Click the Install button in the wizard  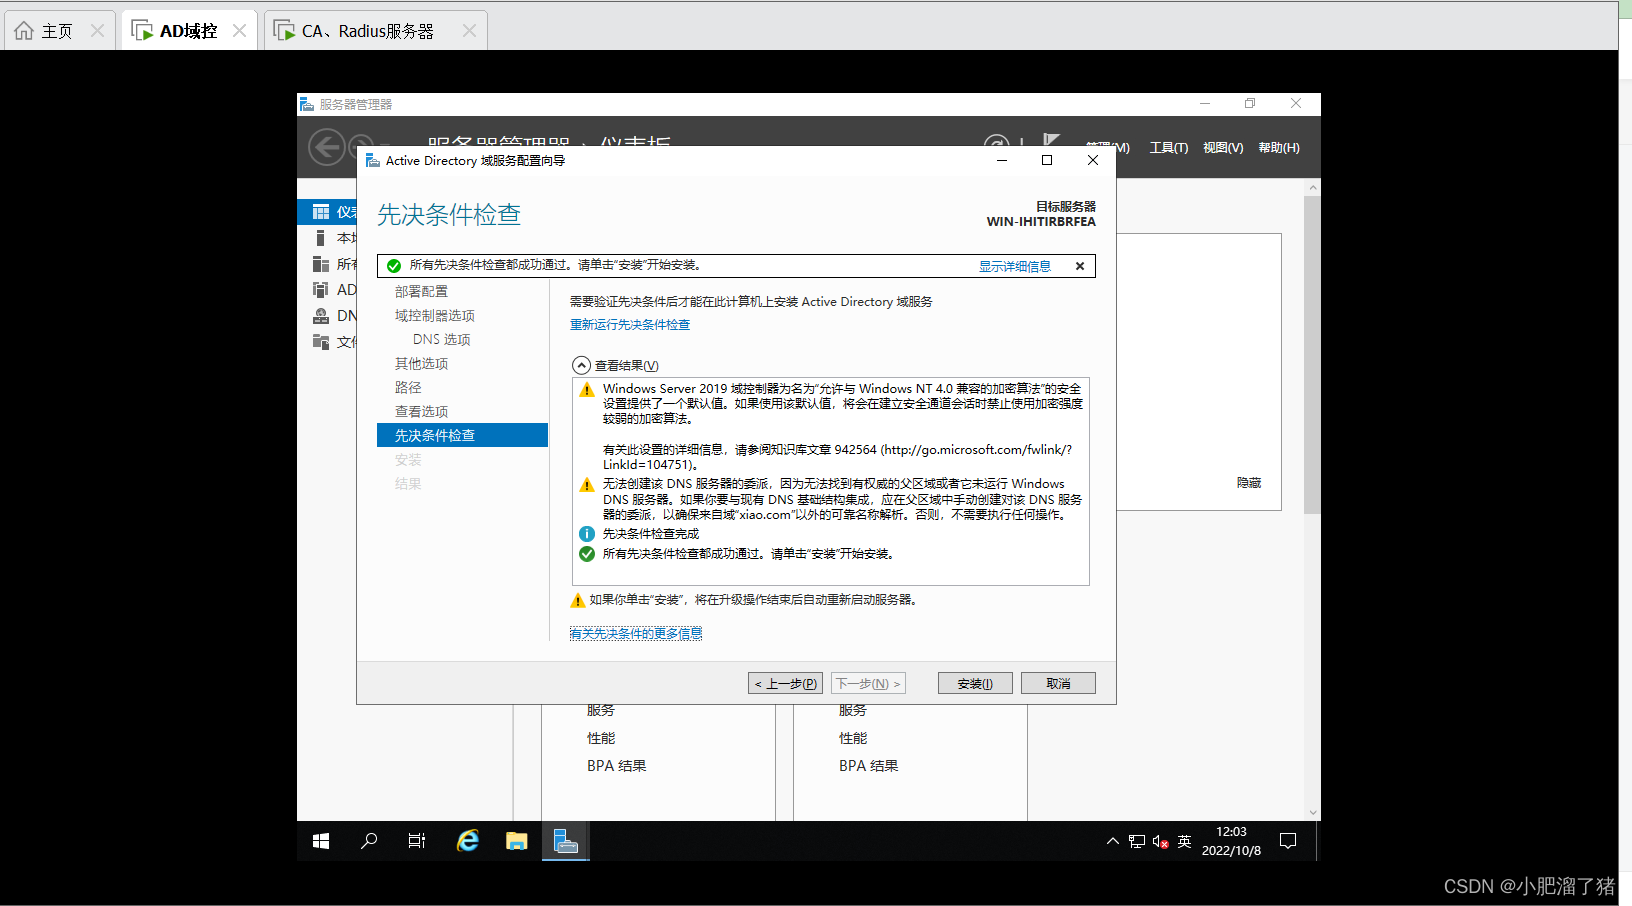(x=975, y=683)
